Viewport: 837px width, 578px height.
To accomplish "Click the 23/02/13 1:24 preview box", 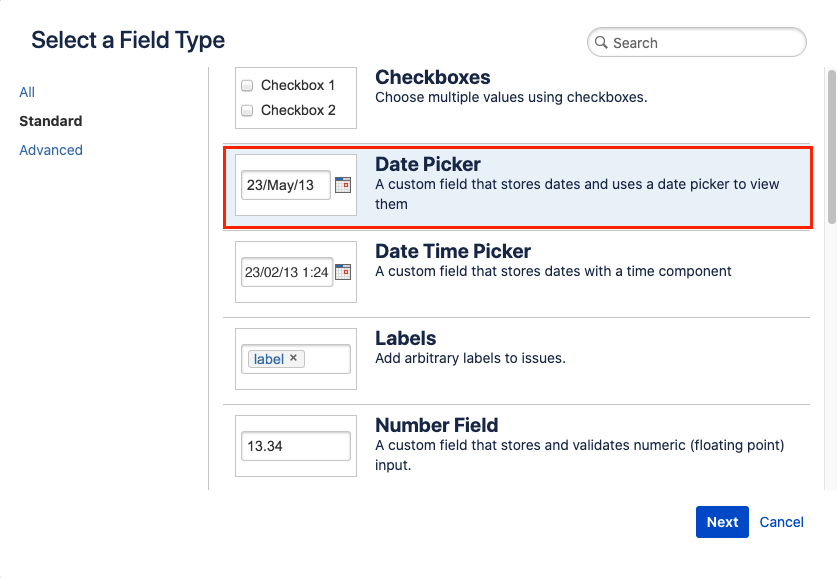I will (x=287, y=272).
